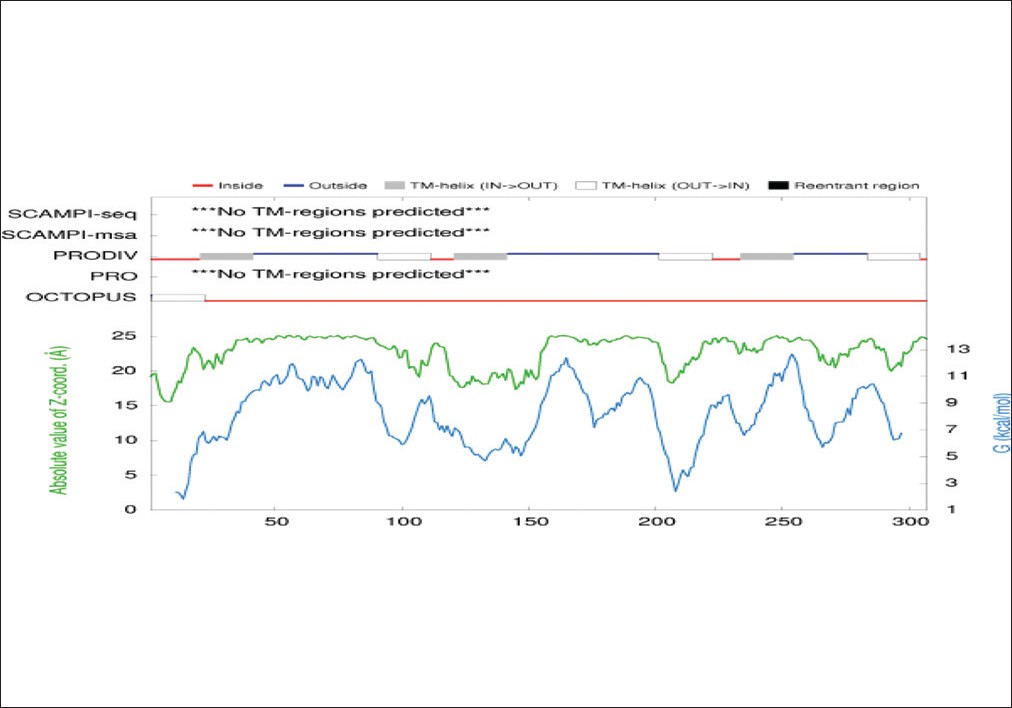Click the OCTOPUS white TM-helix box
Image resolution: width=1012 pixels, height=708 pixels.
(x=177, y=297)
